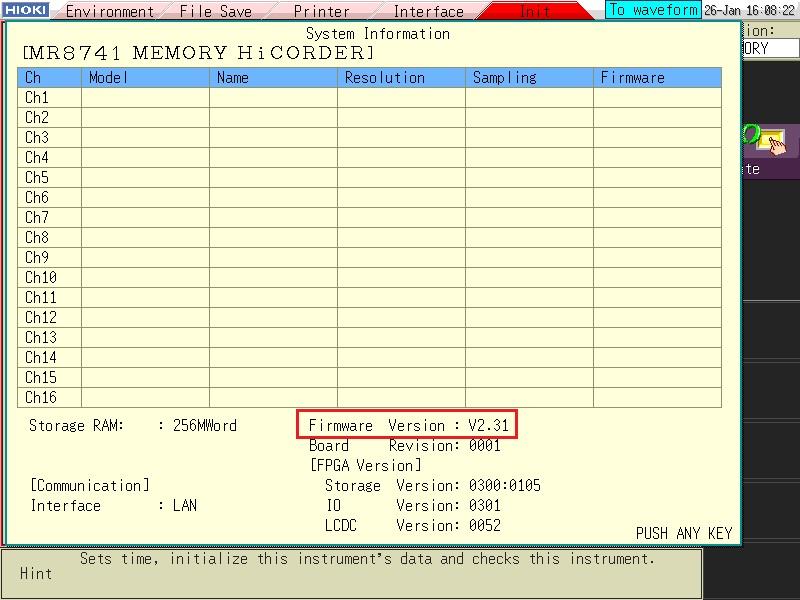Viewport: 800px width, 600px height.
Task: Click the MR8741 MEMORY HiCORDER heading
Action: pyautogui.click(x=198, y=53)
